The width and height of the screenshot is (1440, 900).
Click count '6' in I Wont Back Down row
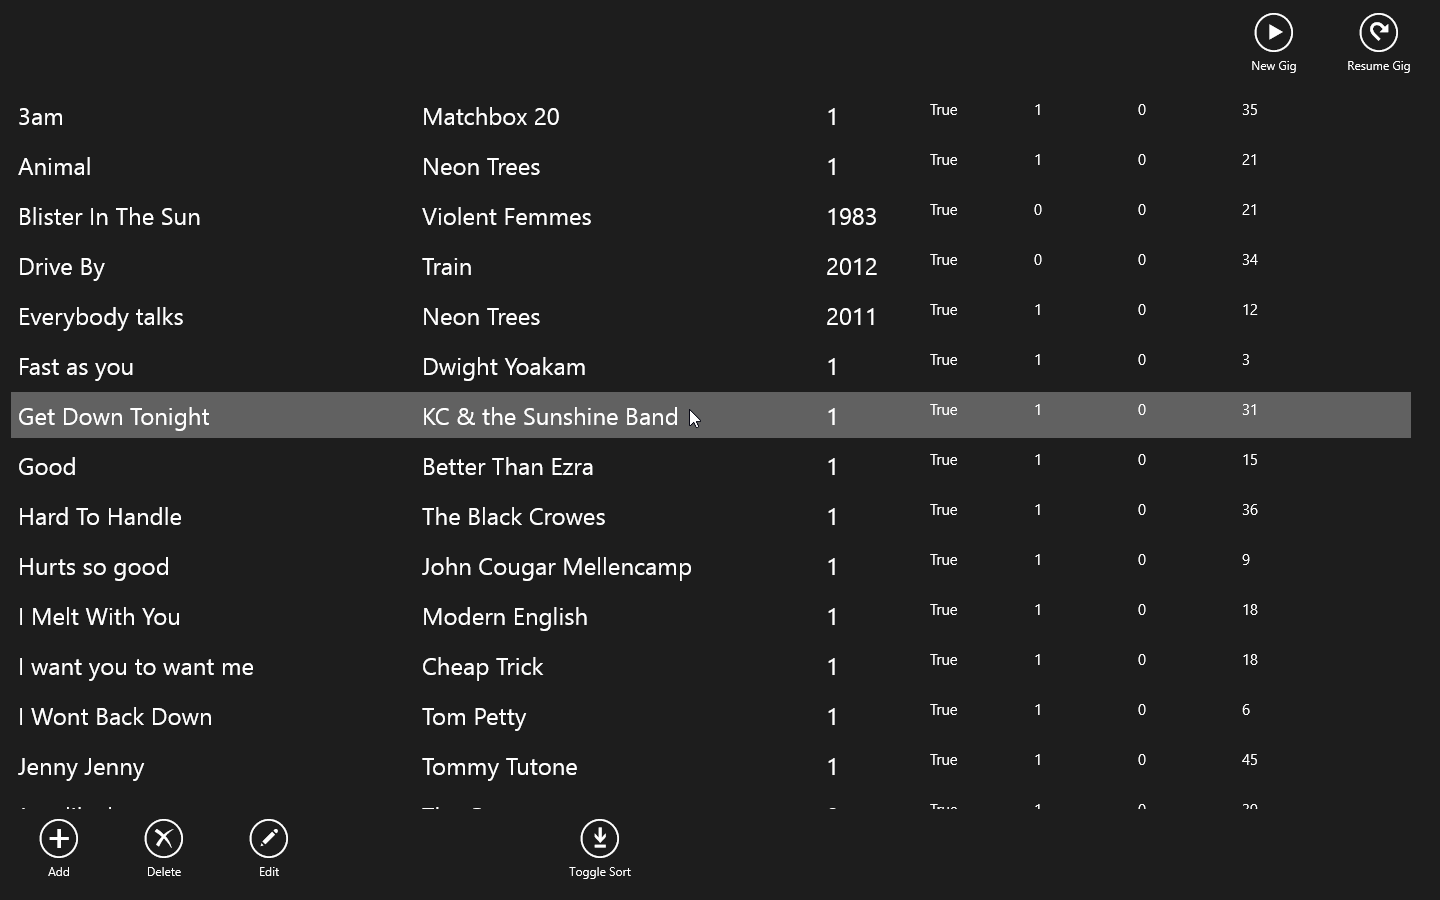tap(1246, 710)
